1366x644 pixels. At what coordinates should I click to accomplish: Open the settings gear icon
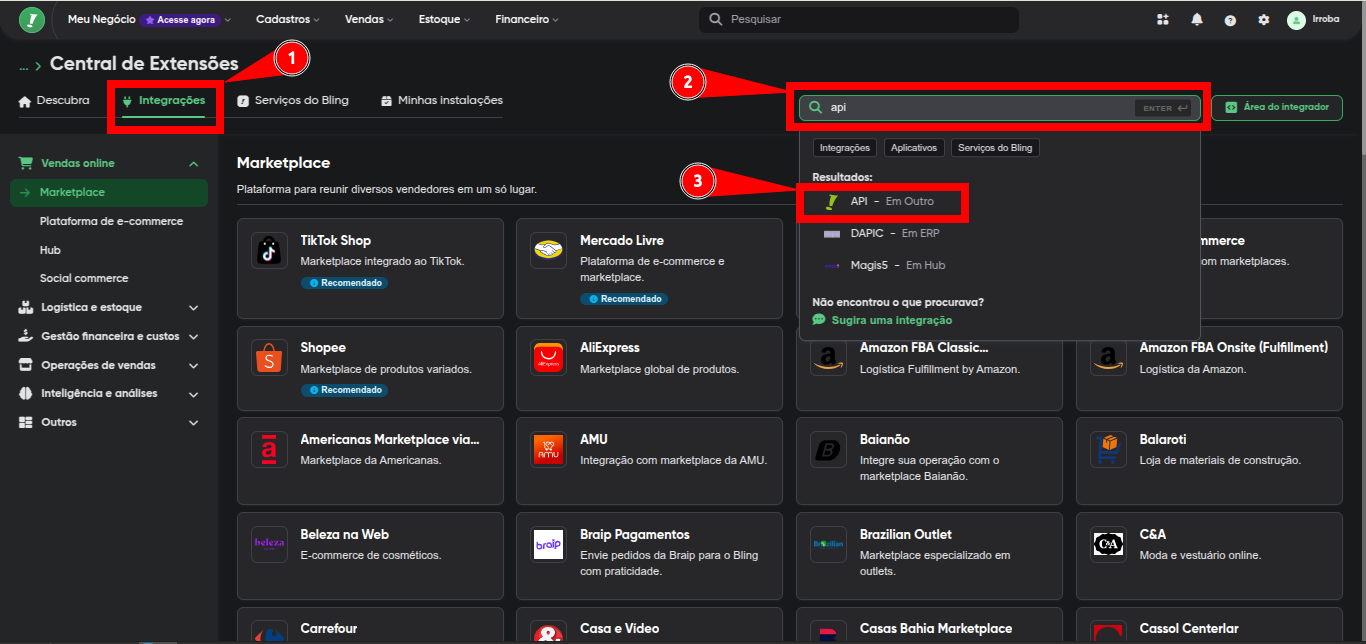click(x=1264, y=20)
